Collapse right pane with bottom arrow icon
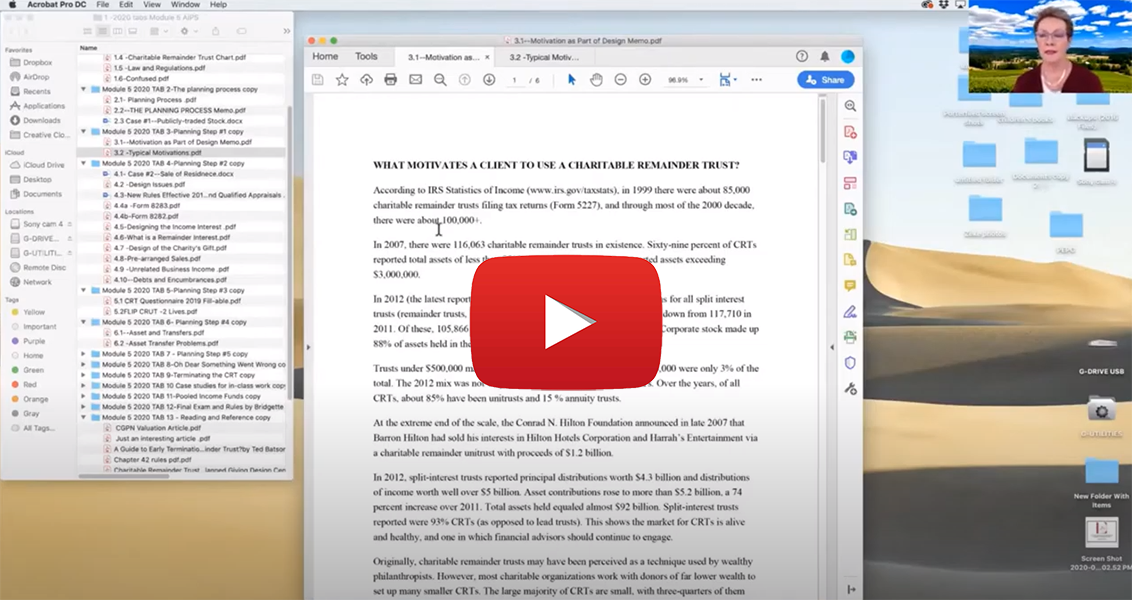The image size is (1132, 600). (x=851, y=590)
